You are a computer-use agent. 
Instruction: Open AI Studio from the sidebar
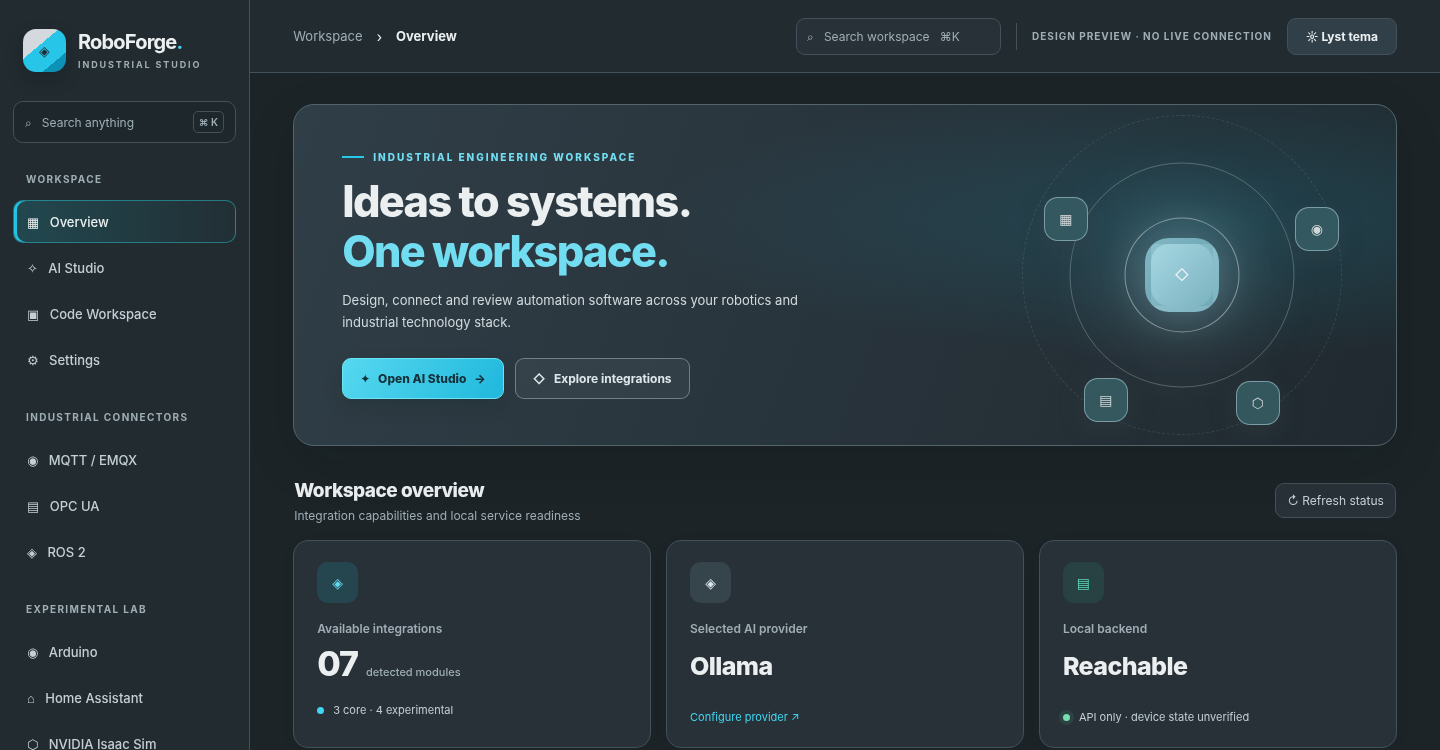click(125, 268)
